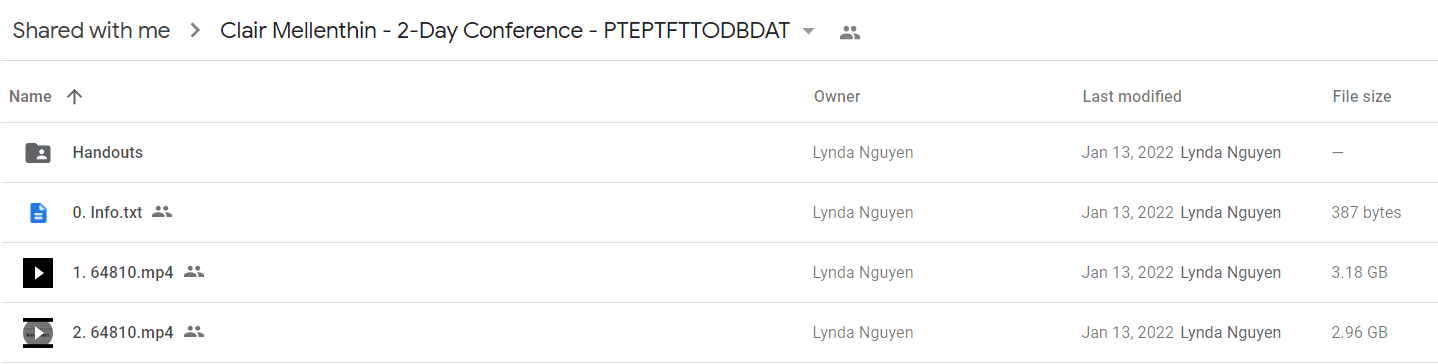Image resolution: width=1438 pixels, height=364 pixels.
Task: Sort by the Last modified column header
Action: pos(1132,97)
